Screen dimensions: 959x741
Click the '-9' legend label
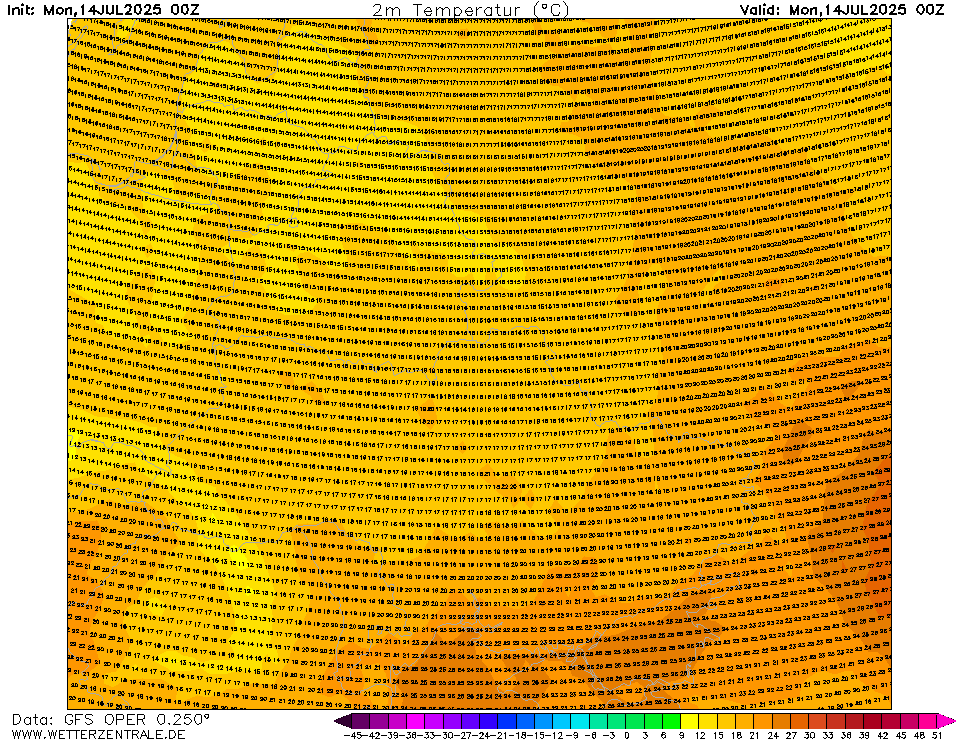tap(572, 735)
